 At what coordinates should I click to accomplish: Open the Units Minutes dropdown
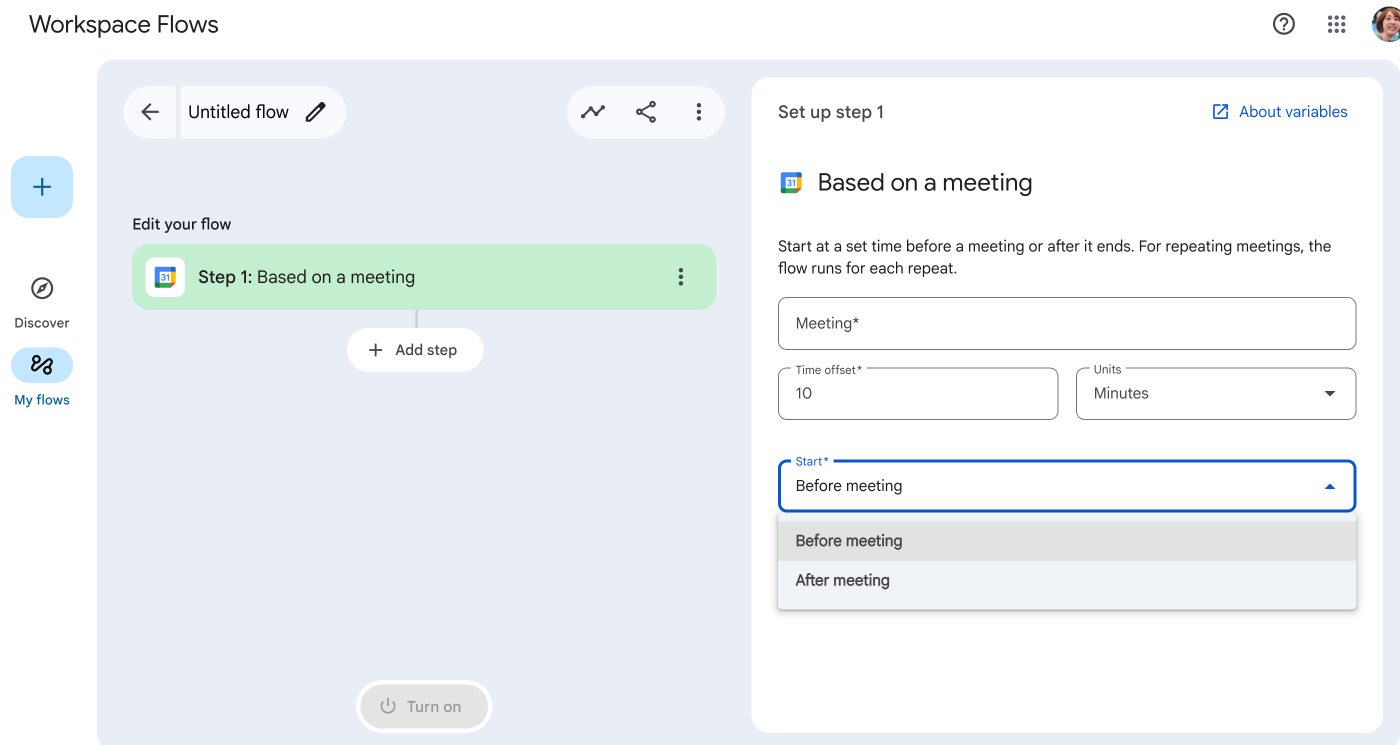click(1216, 394)
